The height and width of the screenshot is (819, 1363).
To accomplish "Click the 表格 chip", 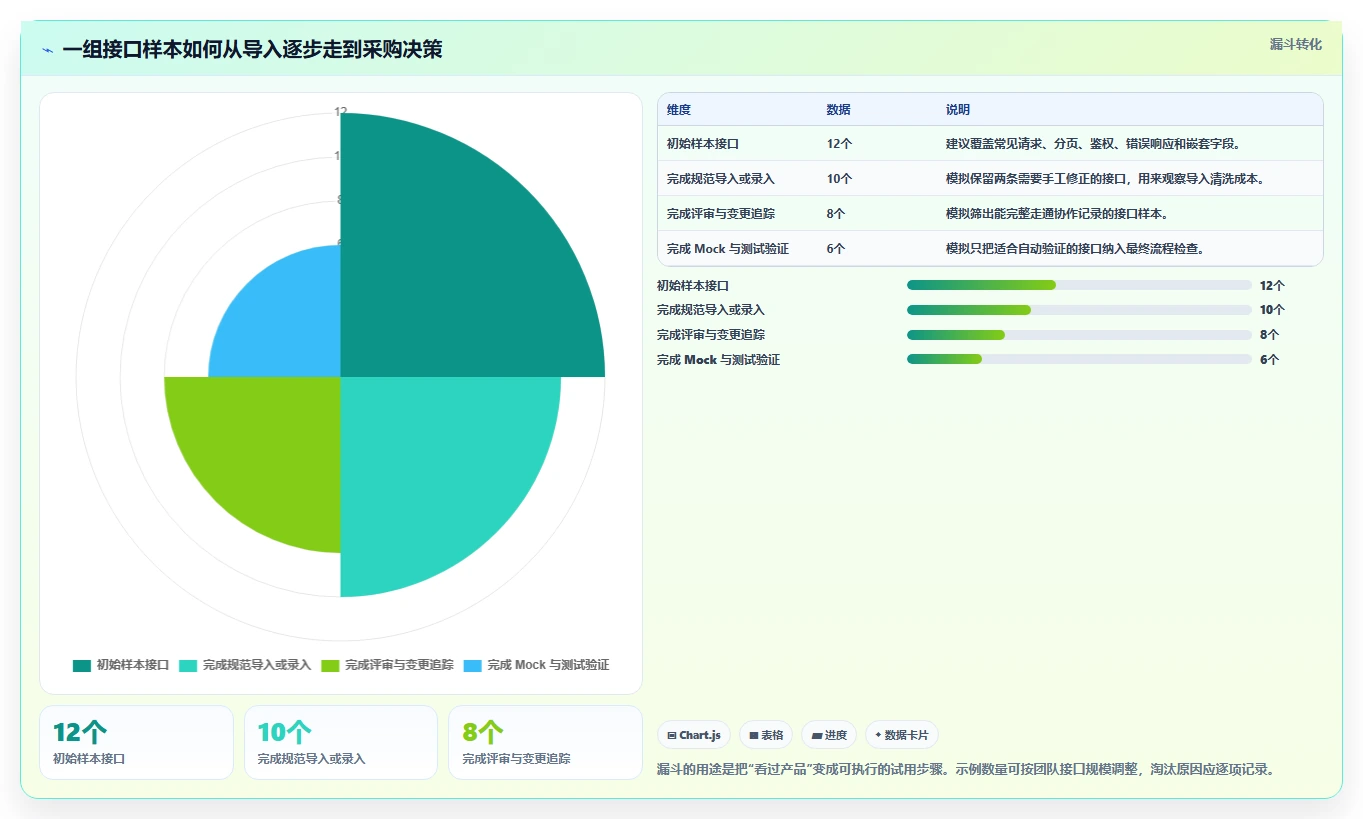I will pyautogui.click(x=766, y=735).
